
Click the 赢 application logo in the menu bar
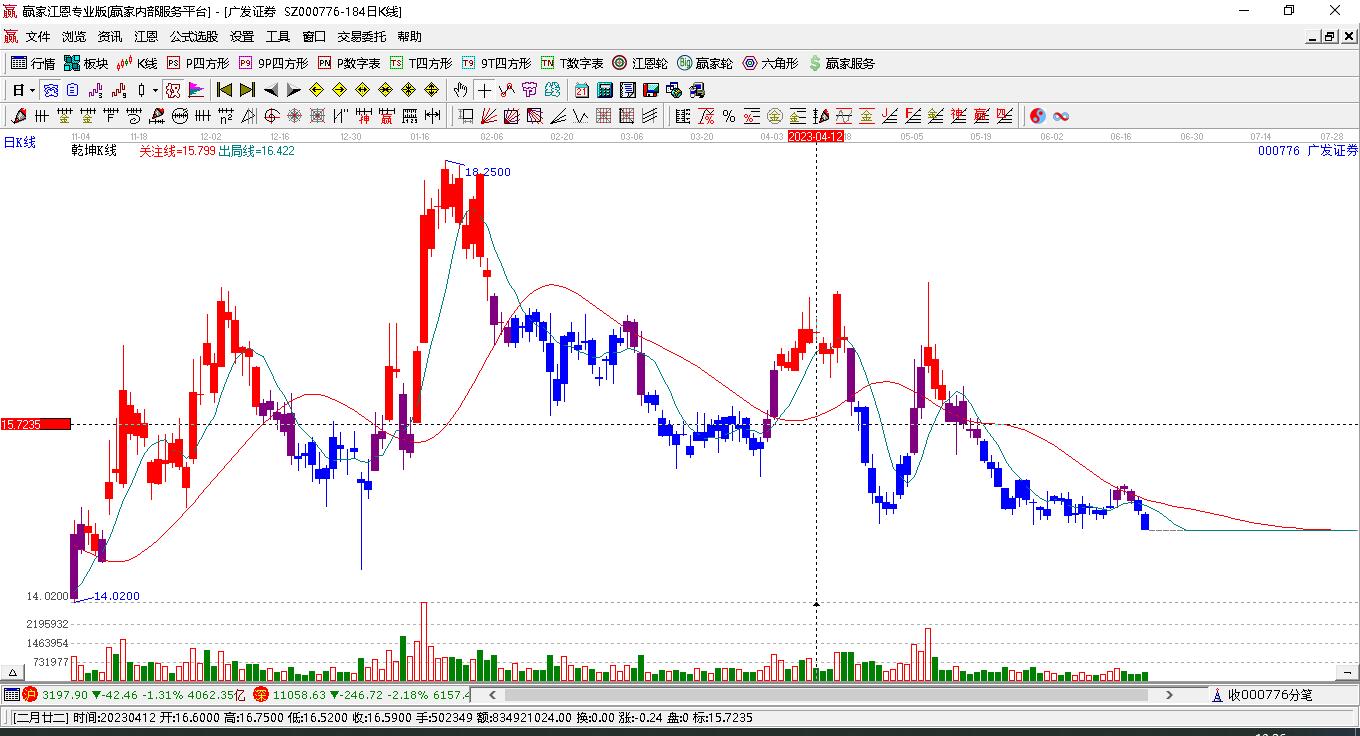[x=10, y=37]
